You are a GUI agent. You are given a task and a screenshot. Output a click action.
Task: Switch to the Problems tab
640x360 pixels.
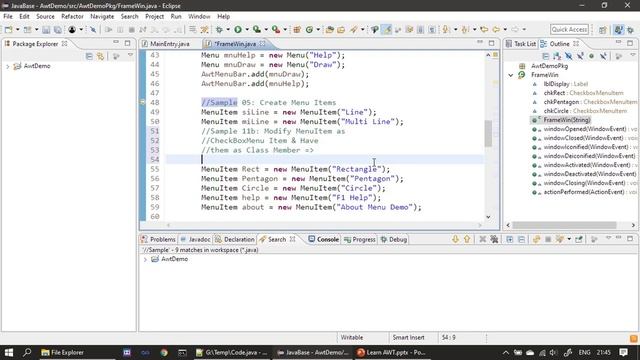coord(158,239)
